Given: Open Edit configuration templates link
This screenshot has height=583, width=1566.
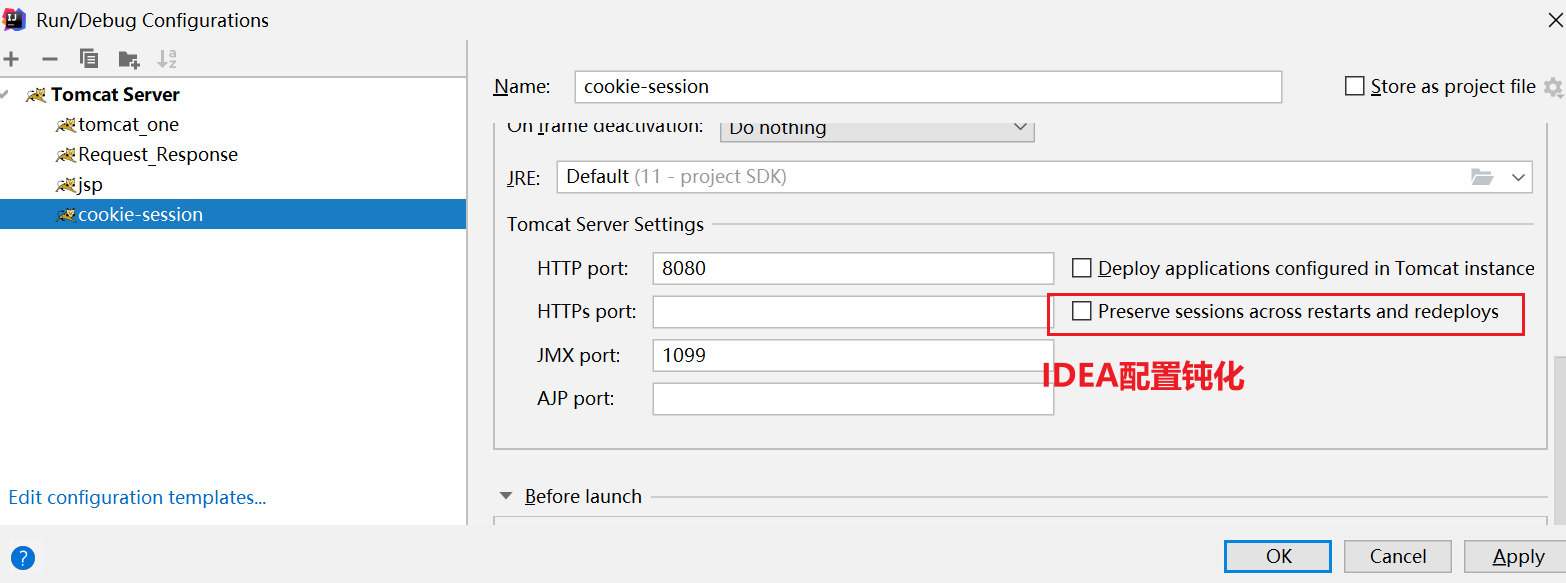Looking at the screenshot, I should tap(137, 497).
